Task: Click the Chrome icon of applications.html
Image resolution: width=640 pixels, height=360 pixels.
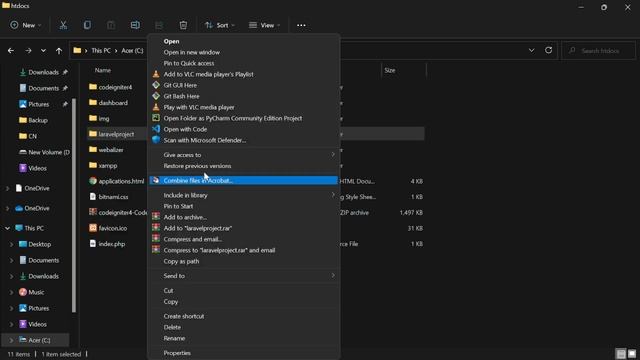Action: [93, 181]
